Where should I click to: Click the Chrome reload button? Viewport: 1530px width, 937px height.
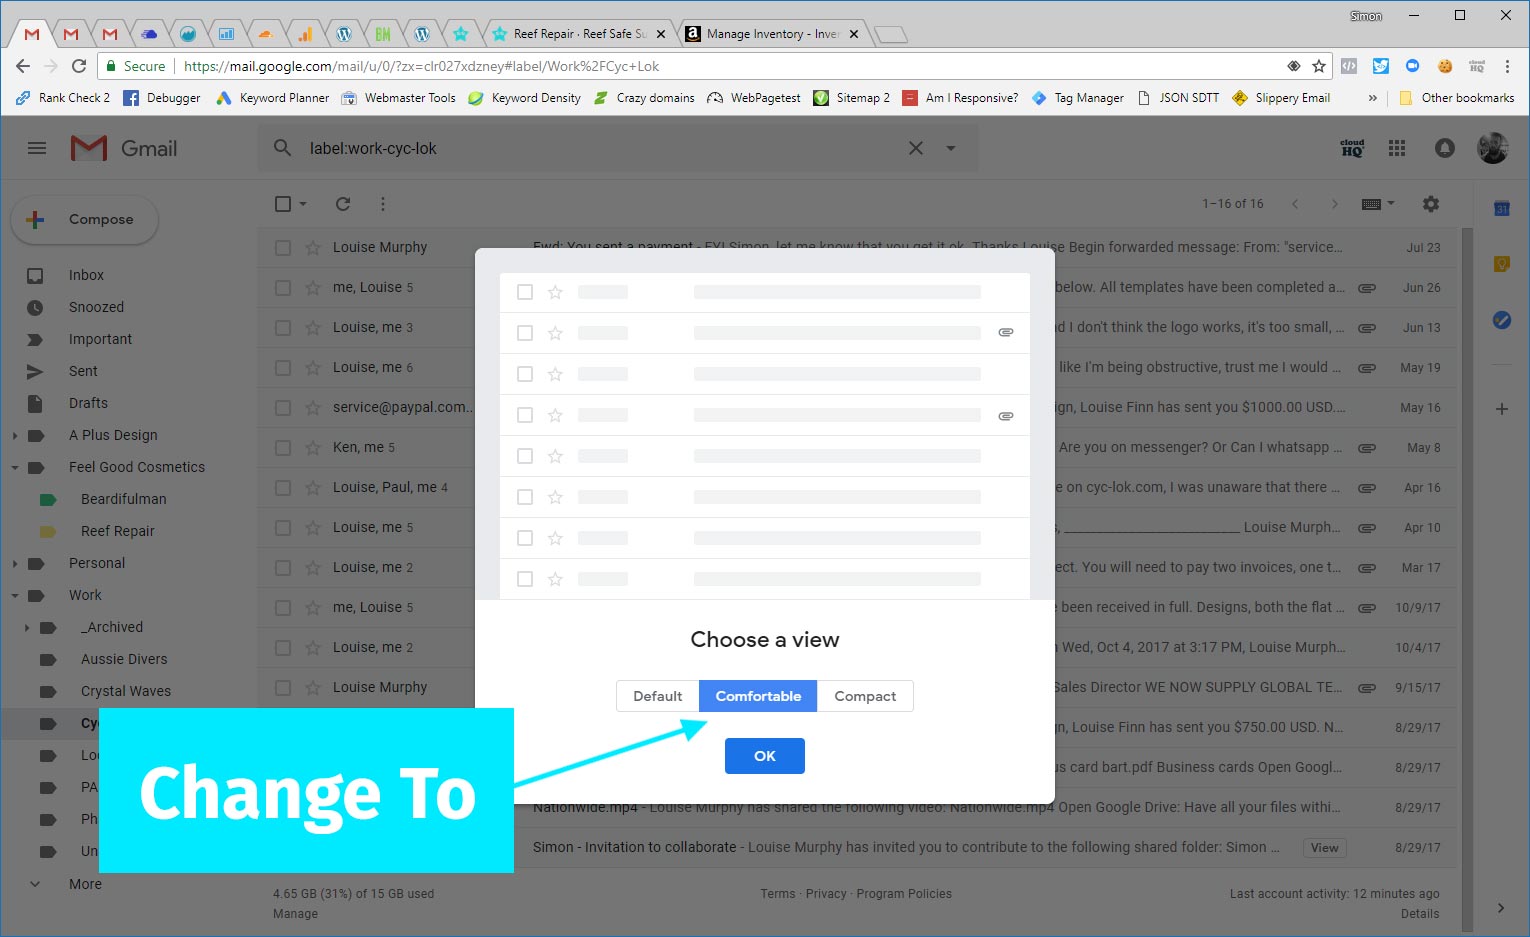79,66
